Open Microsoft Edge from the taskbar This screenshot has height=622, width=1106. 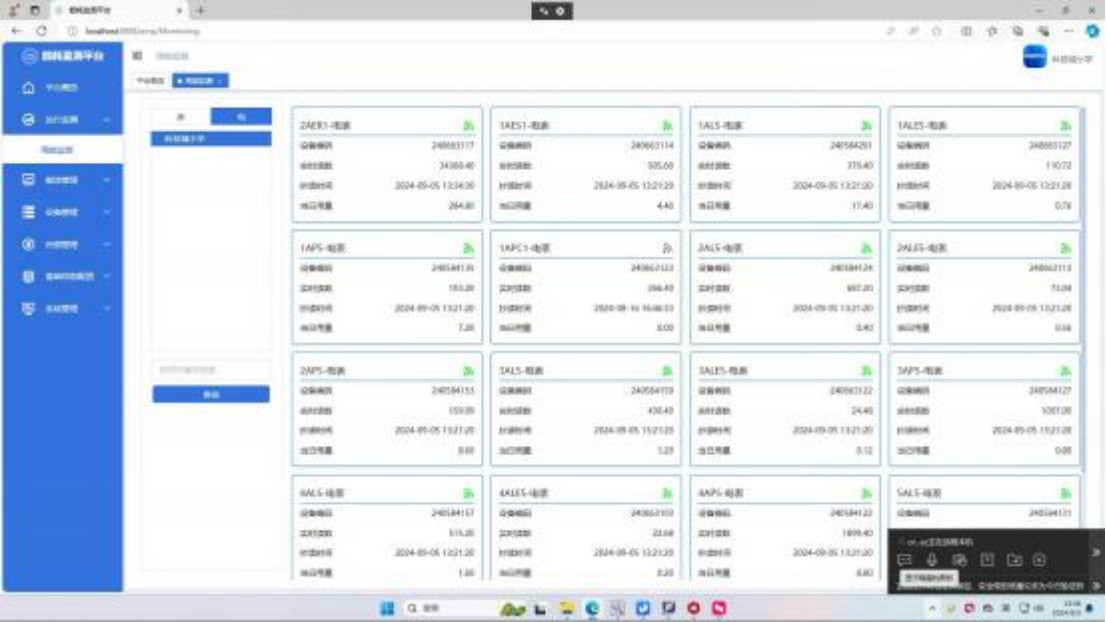[593, 608]
